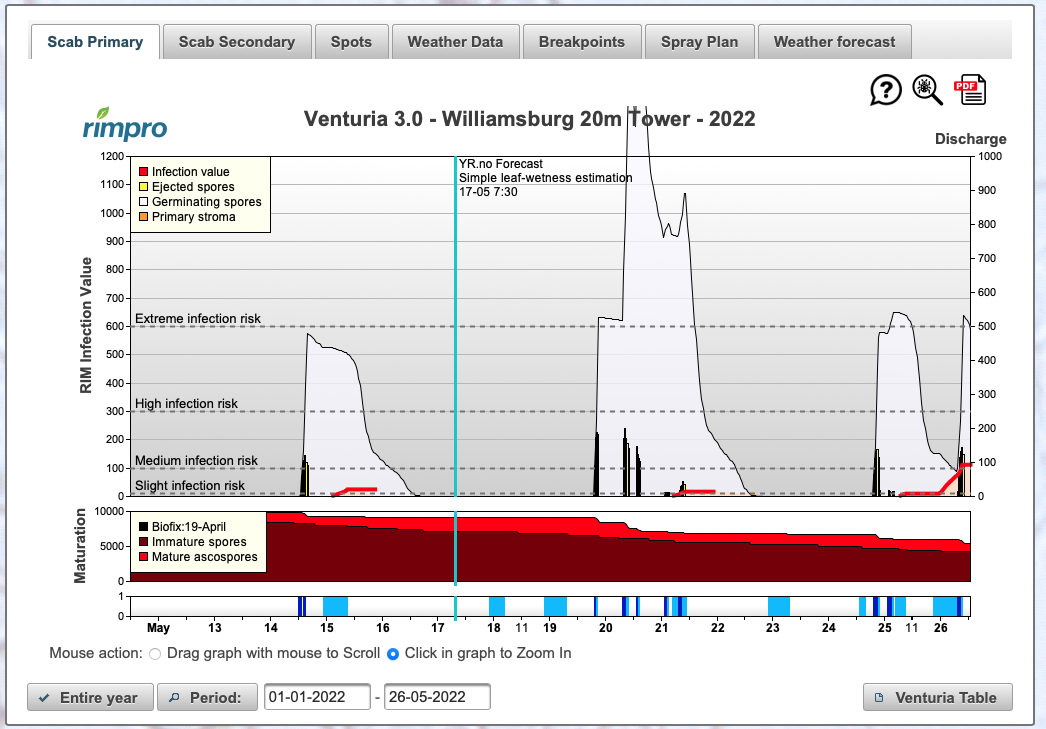Open the Weather Data tab
This screenshot has height=729, width=1046.
pos(455,42)
